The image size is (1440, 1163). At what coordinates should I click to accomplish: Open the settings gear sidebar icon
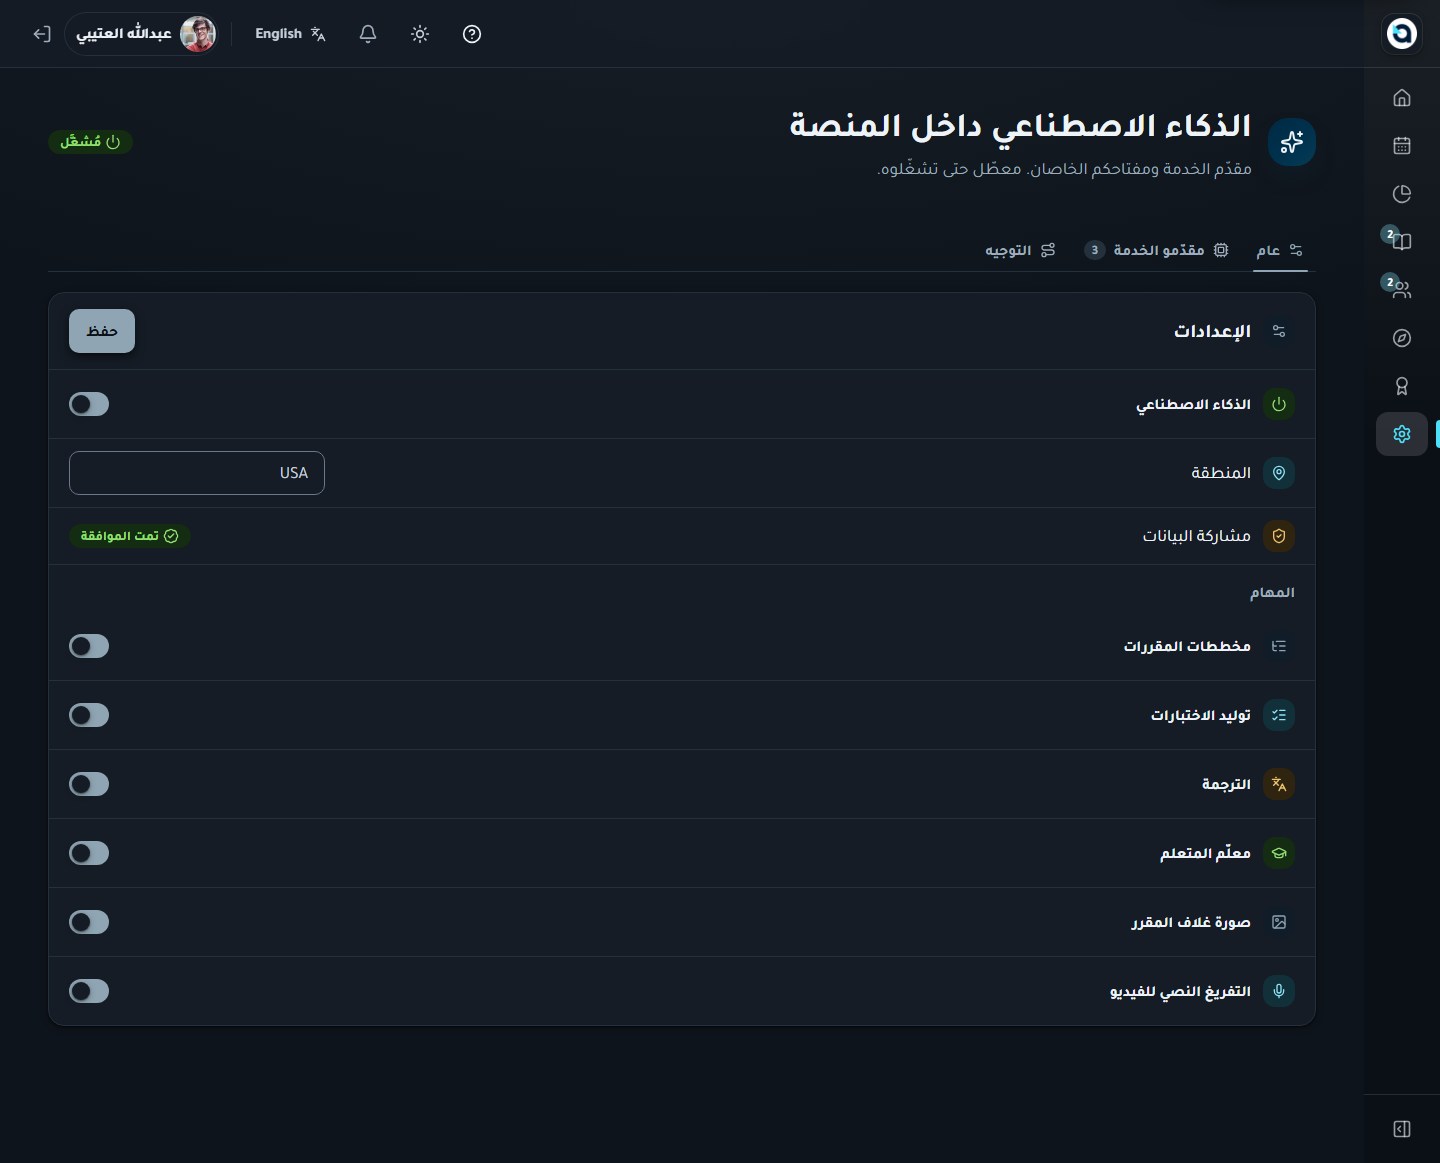click(x=1402, y=434)
